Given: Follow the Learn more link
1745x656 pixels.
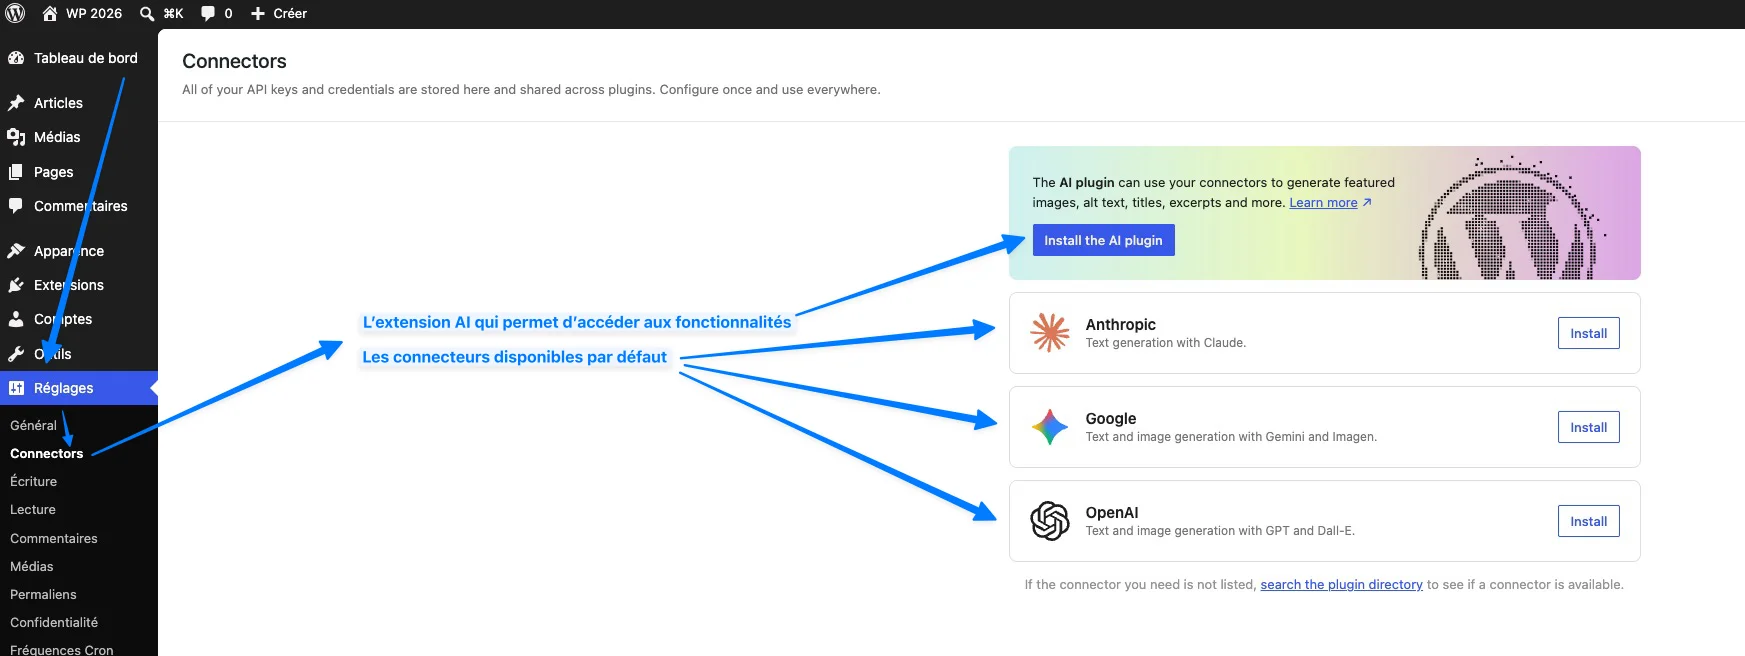Looking at the screenshot, I should pyautogui.click(x=1323, y=203).
